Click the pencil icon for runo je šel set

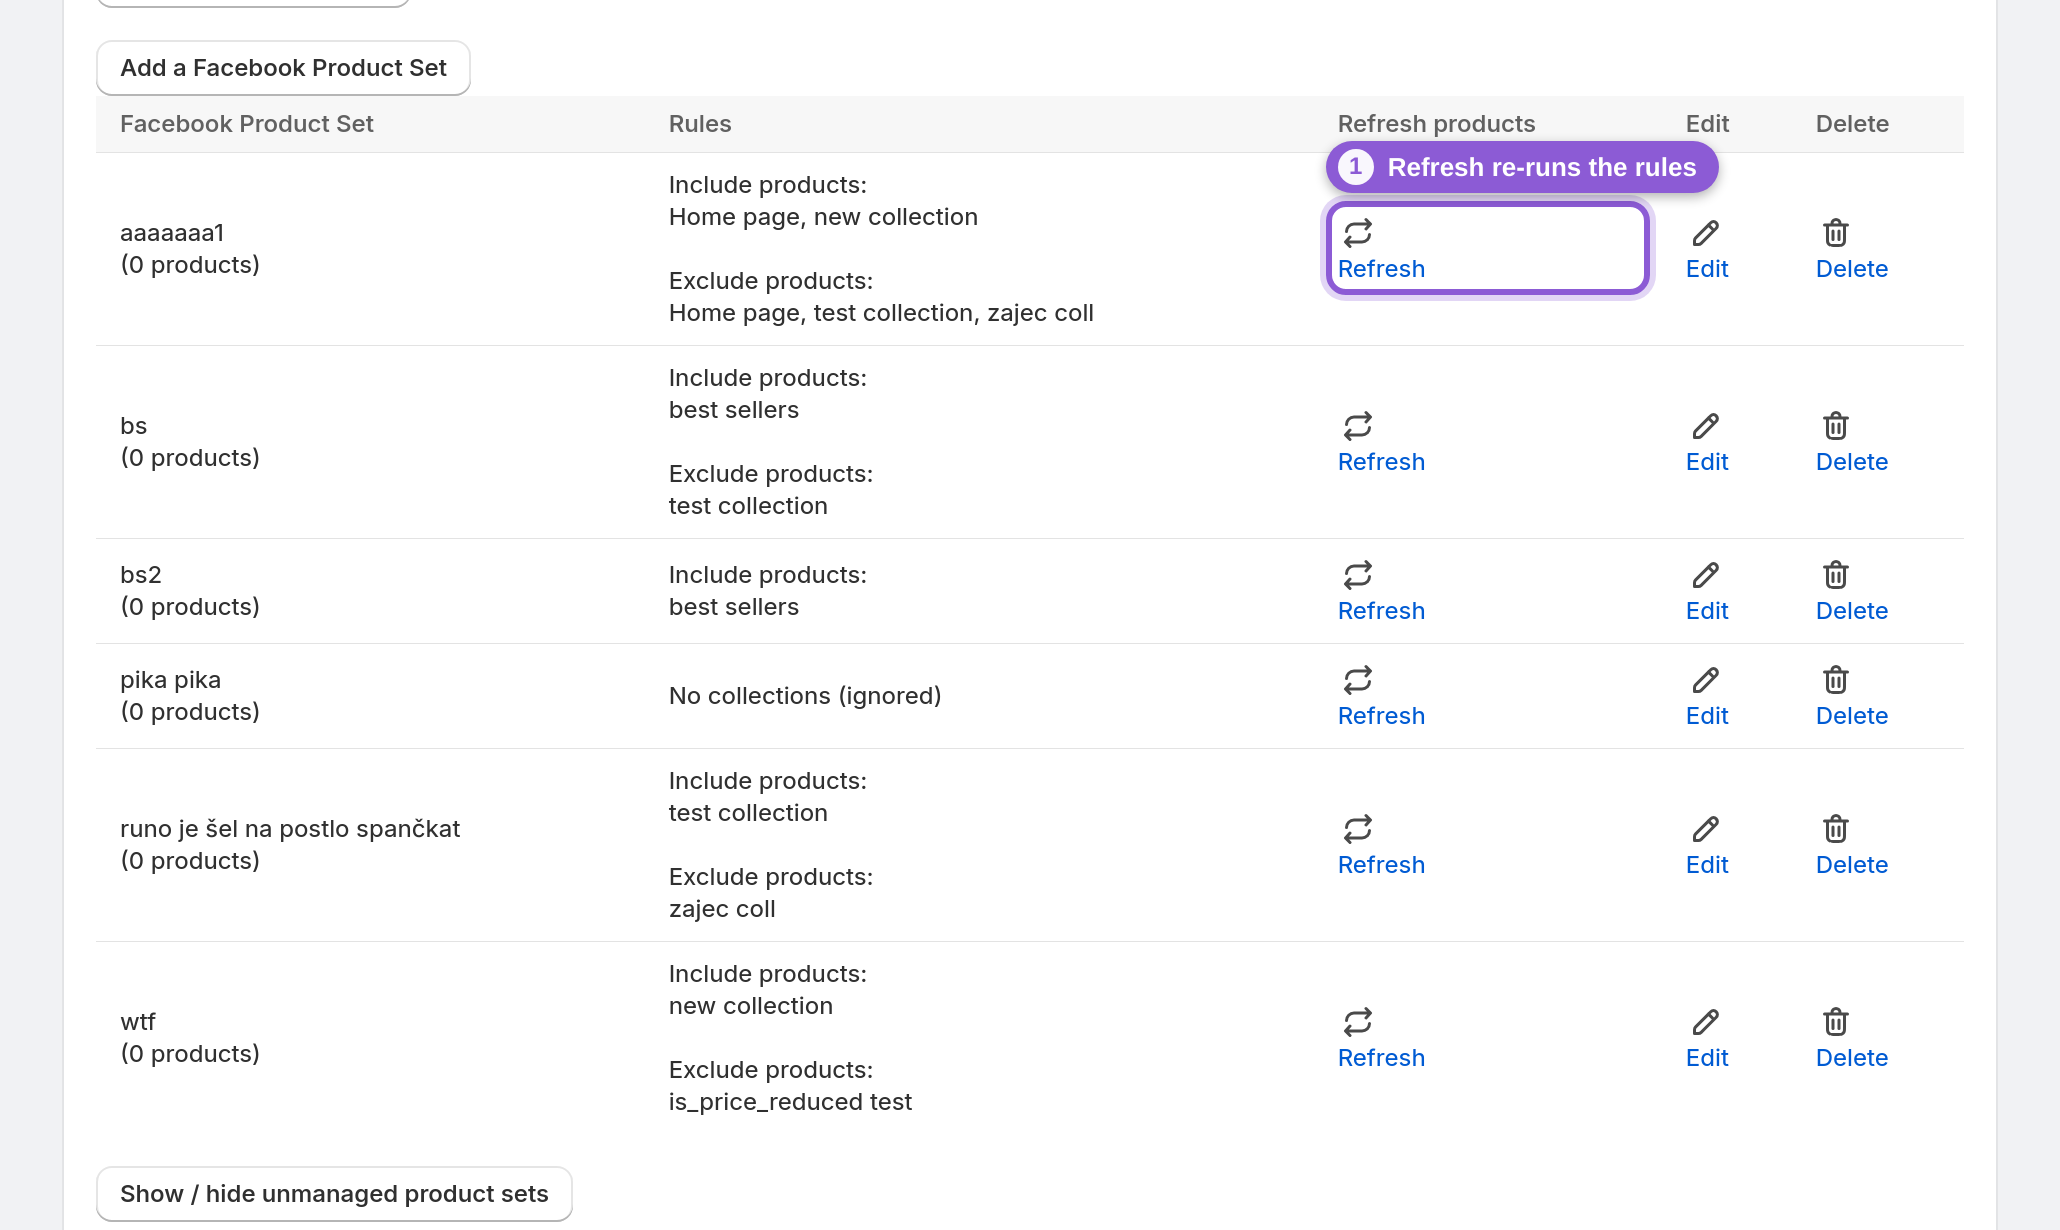(x=1706, y=829)
